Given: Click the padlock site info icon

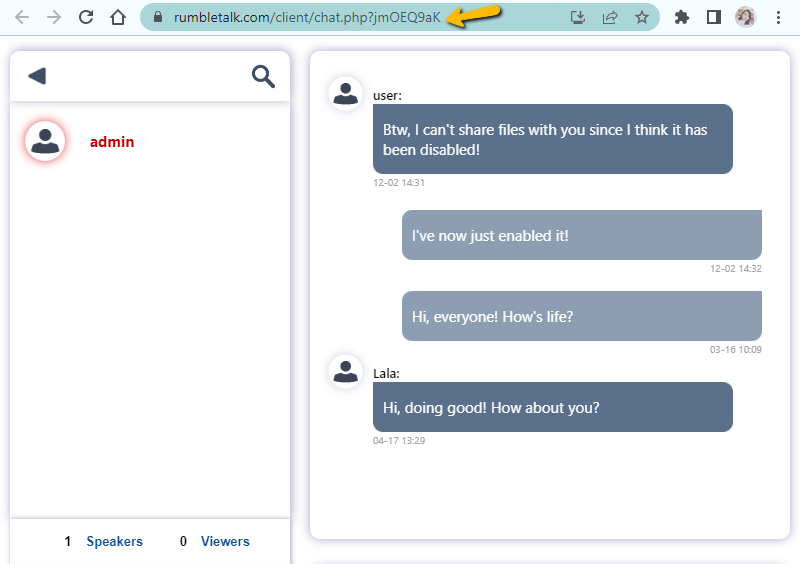Looking at the screenshot, I should pyautogui.click(x=157, y=17).
